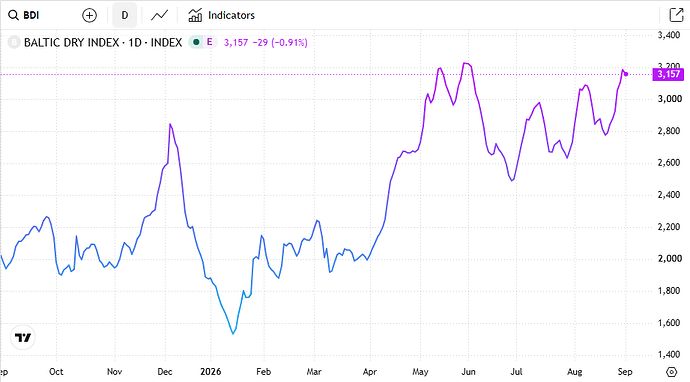Click the 3,157 current price label
The image size is (690, 382).
point(668,74)
